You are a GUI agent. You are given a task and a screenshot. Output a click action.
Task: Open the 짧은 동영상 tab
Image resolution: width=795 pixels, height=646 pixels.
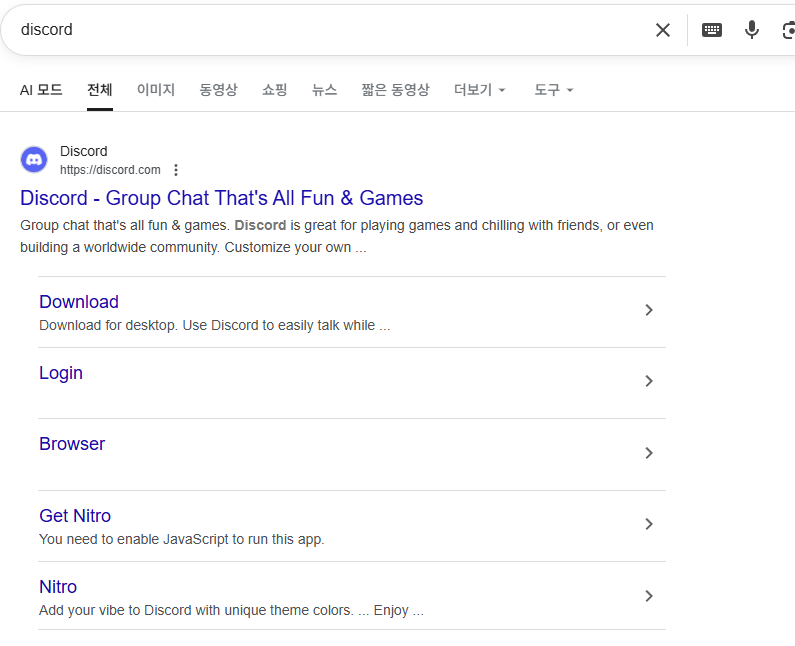(395, 90)
